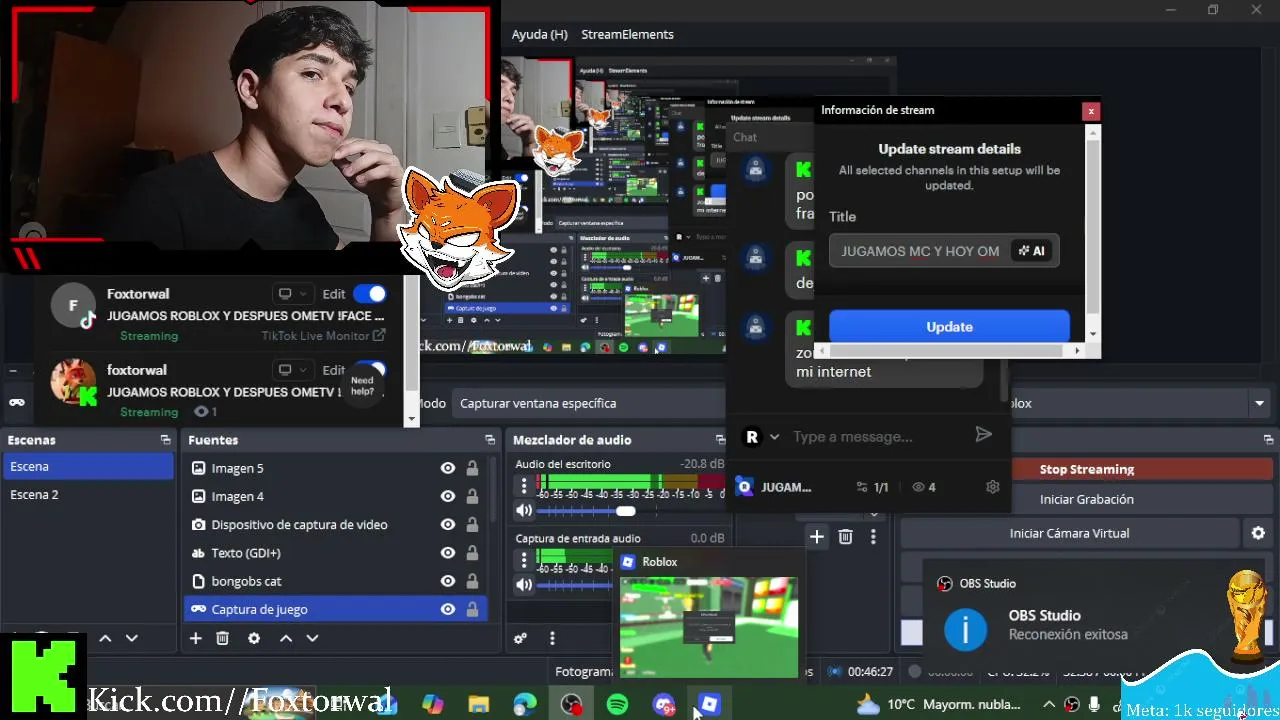This screenshot has width=1280, height=720.
Task: Delete selected source with trash icon in Fuentes
Action: (x=223, y=638)
